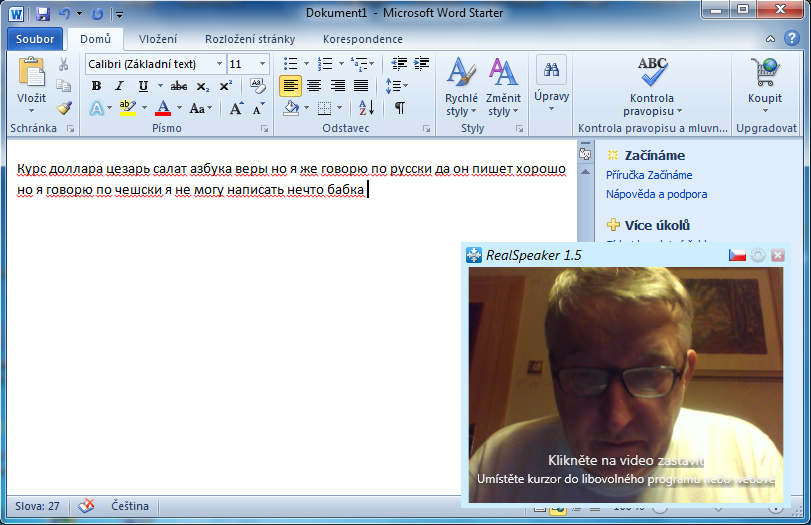Clear formatting with the eraser icon
This screenshot has width=811, height=525.
257,86
